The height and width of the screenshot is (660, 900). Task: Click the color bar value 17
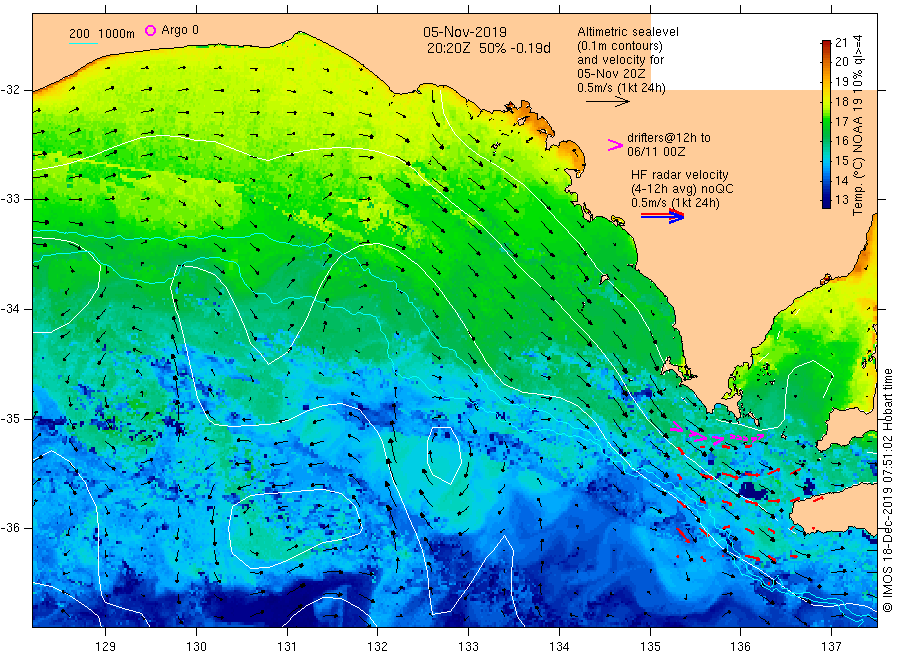841,121
